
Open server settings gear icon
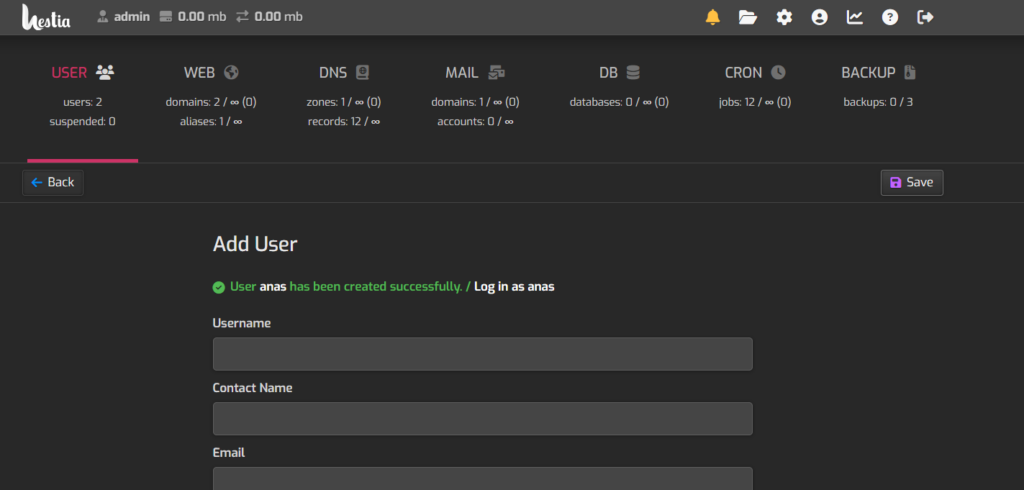(784, 17)
